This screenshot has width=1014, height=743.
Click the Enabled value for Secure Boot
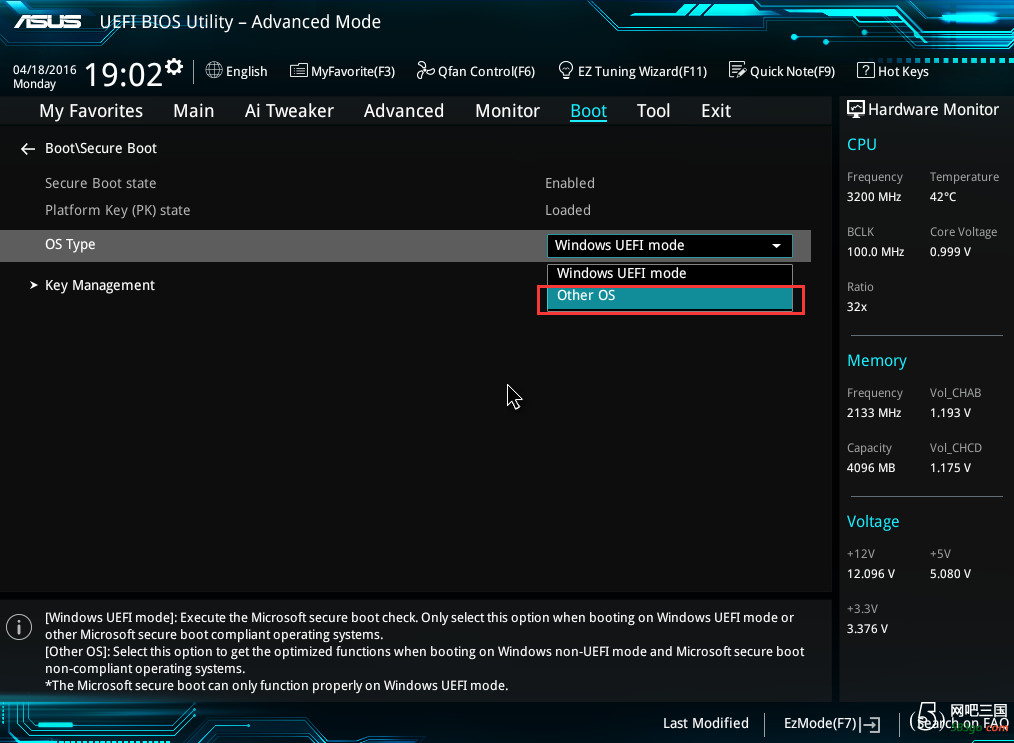pyautogui.click(x=570, y=183)
